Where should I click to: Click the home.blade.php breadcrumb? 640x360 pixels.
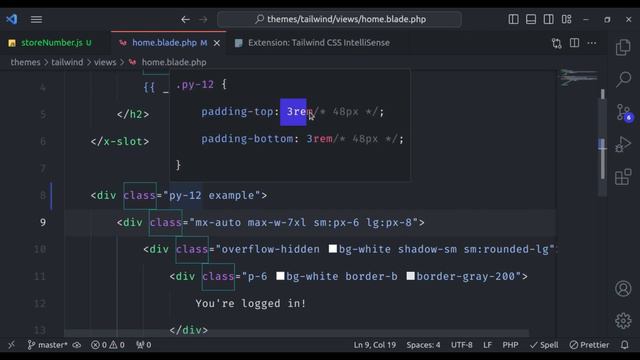point(174,62)
